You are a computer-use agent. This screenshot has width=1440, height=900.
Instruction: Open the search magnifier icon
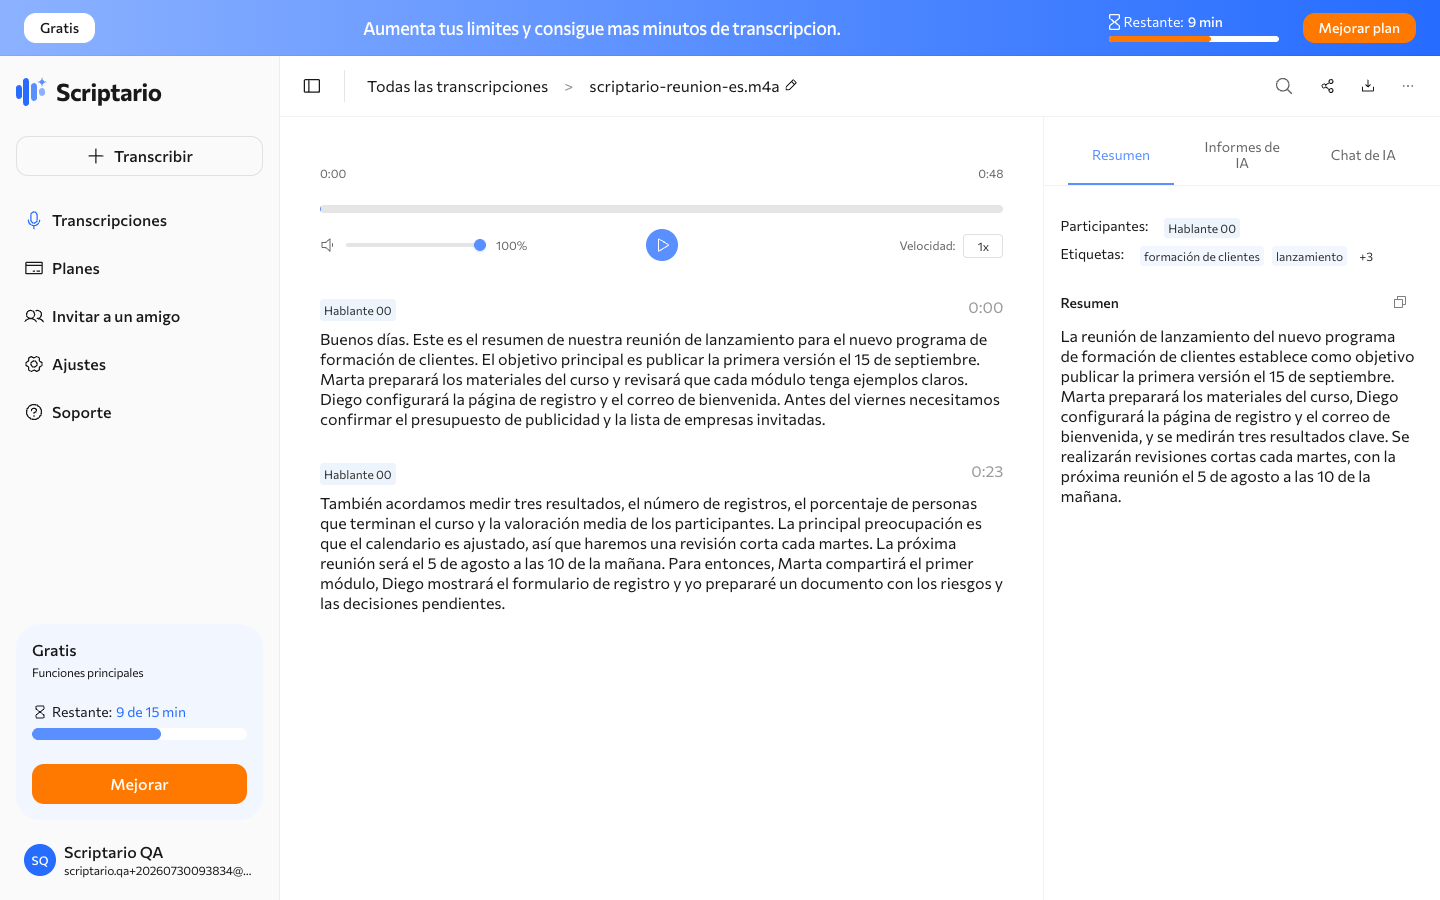[1284, 86]
